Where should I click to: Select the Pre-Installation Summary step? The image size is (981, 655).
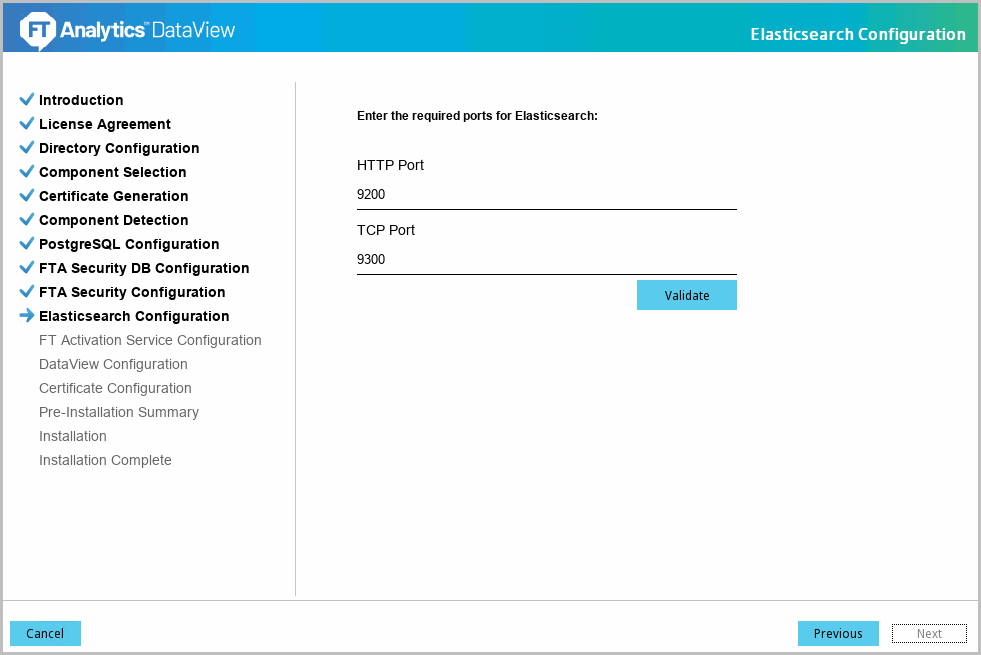119,412
